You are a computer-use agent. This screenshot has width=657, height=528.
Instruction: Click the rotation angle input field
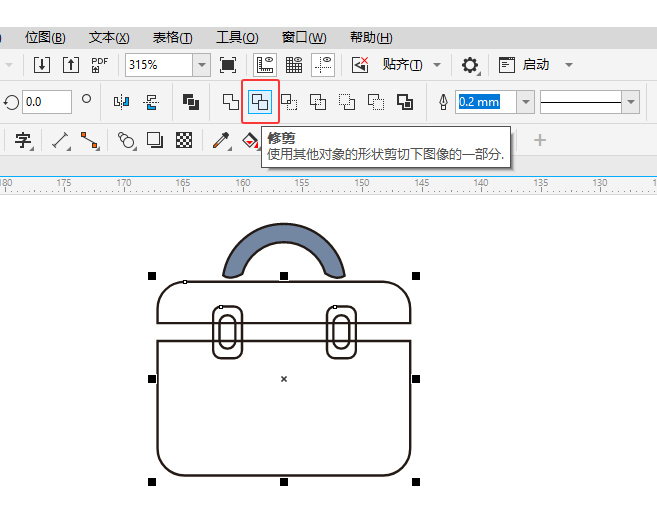[46, 101]
